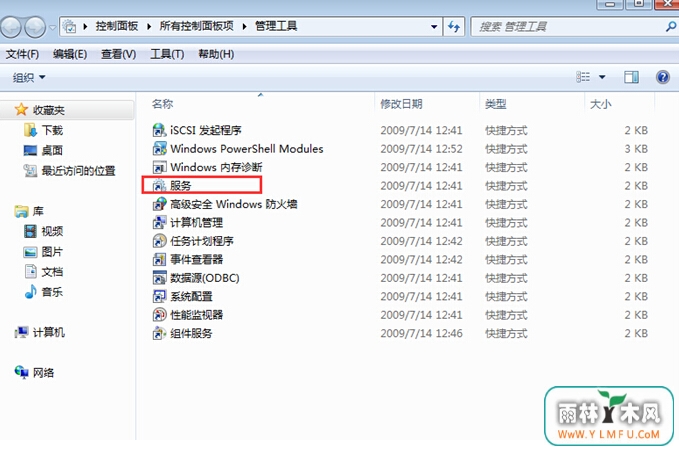679x451 pixels.
Task: Focus the 搜索 管理工具 search box
Action: 567,26
